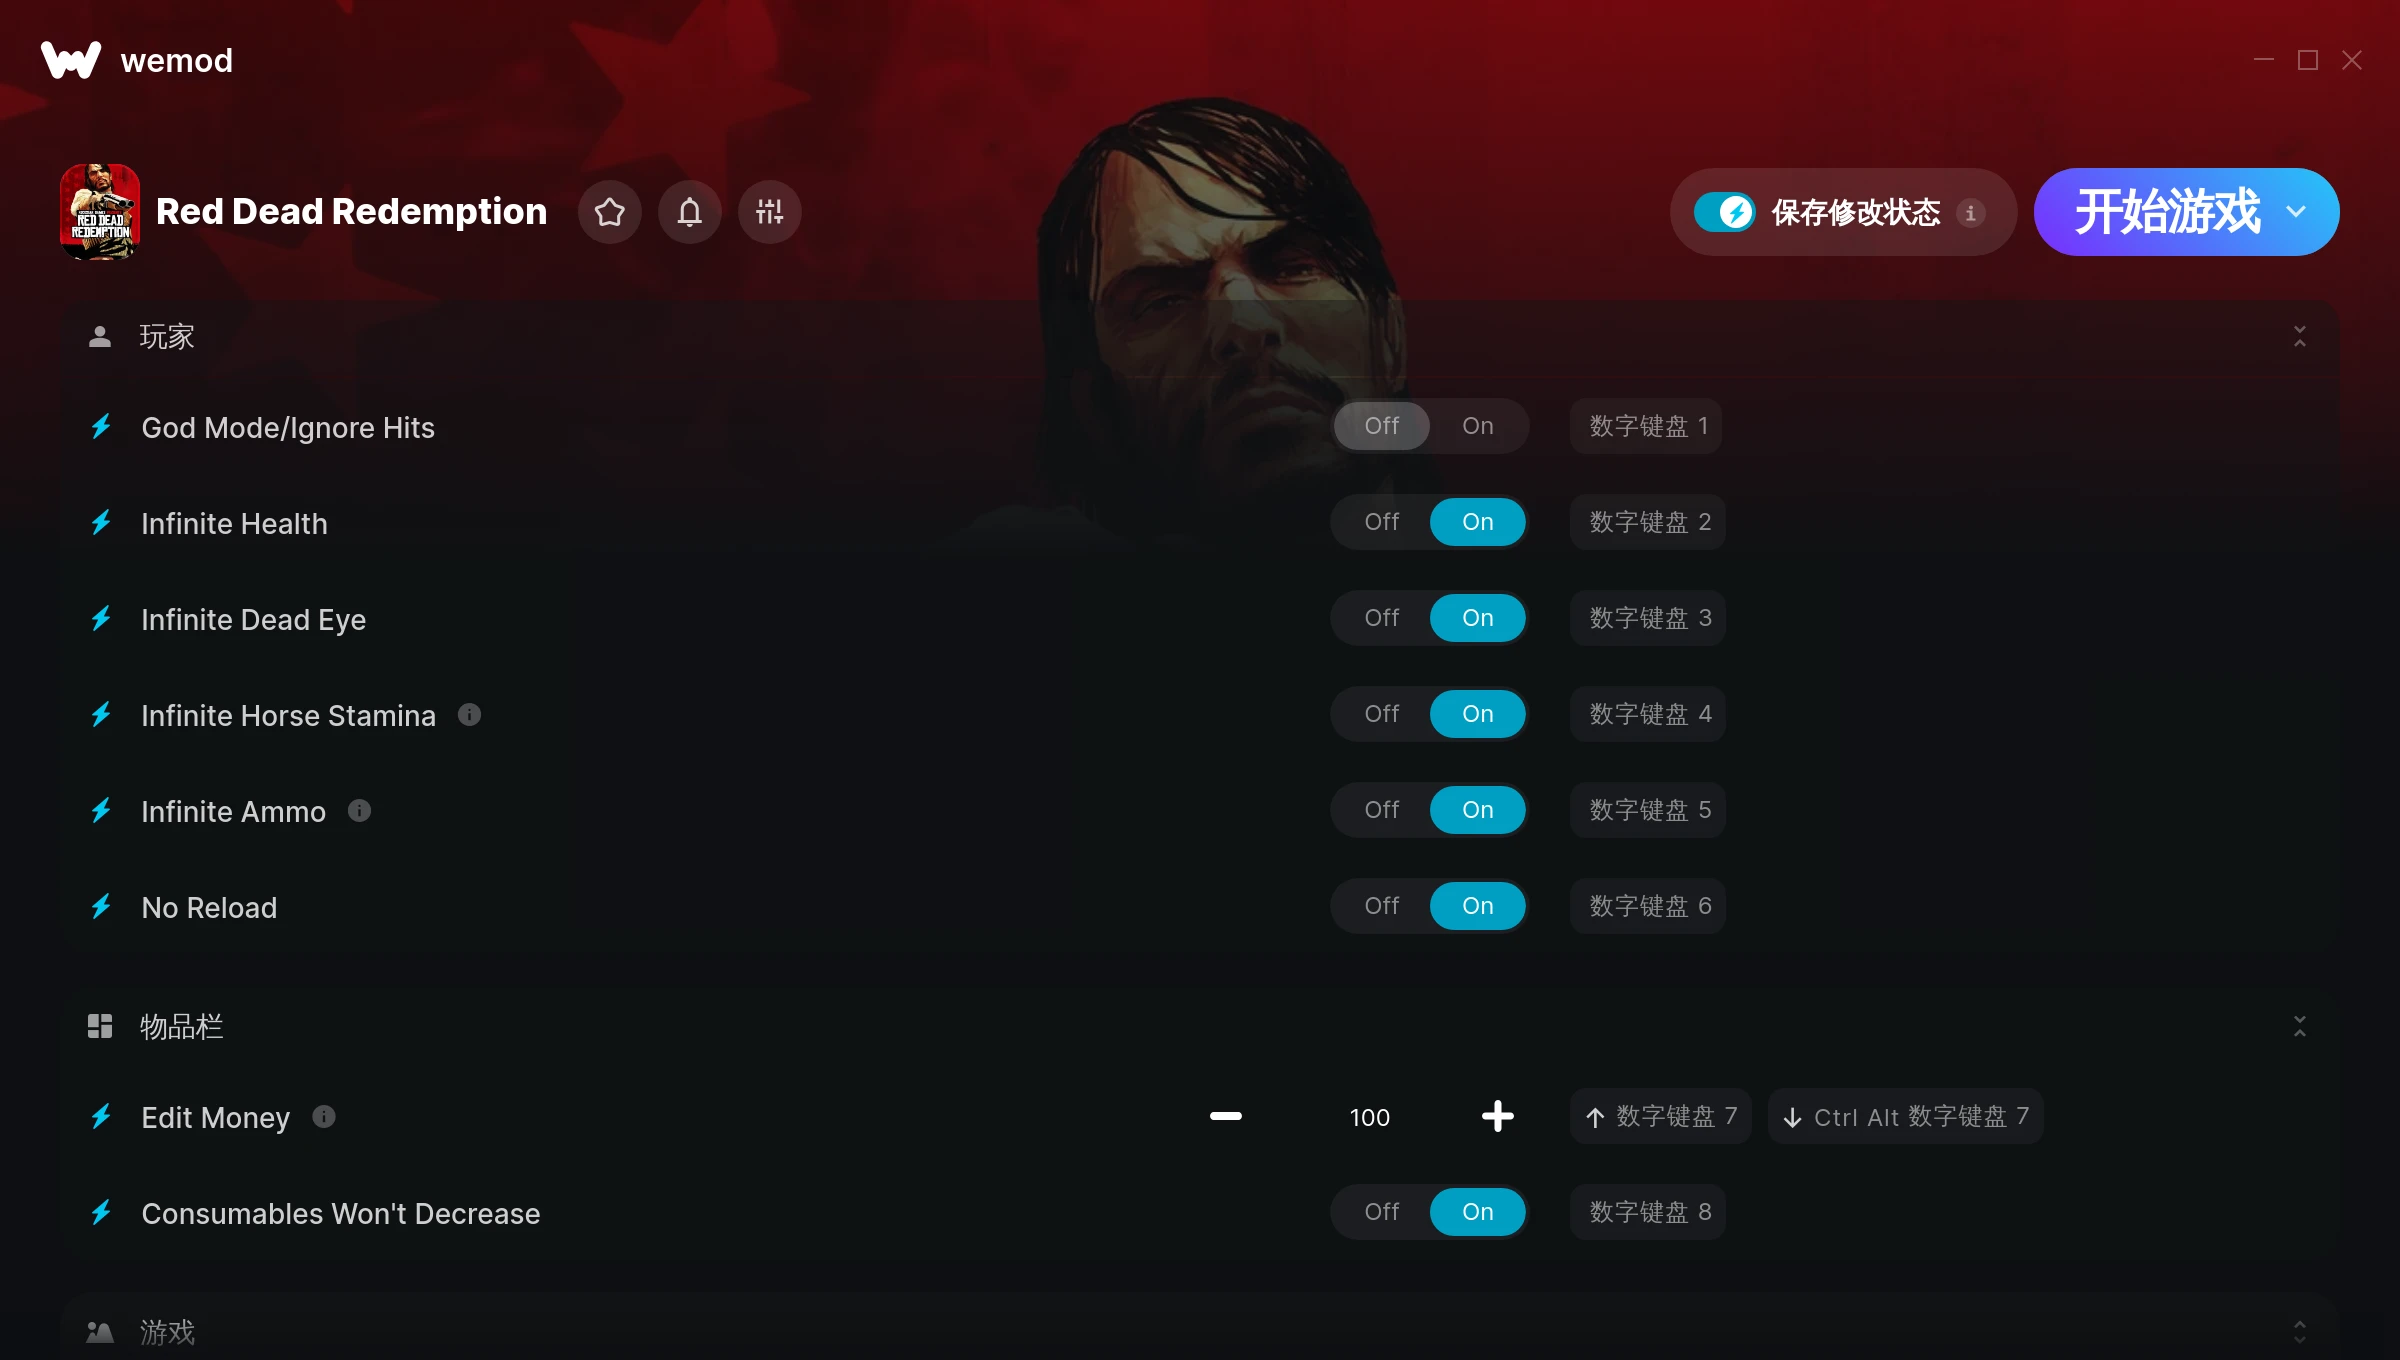Click info icon next to Edit Money
The image size is (2400, 1360).
[323, 1116]
